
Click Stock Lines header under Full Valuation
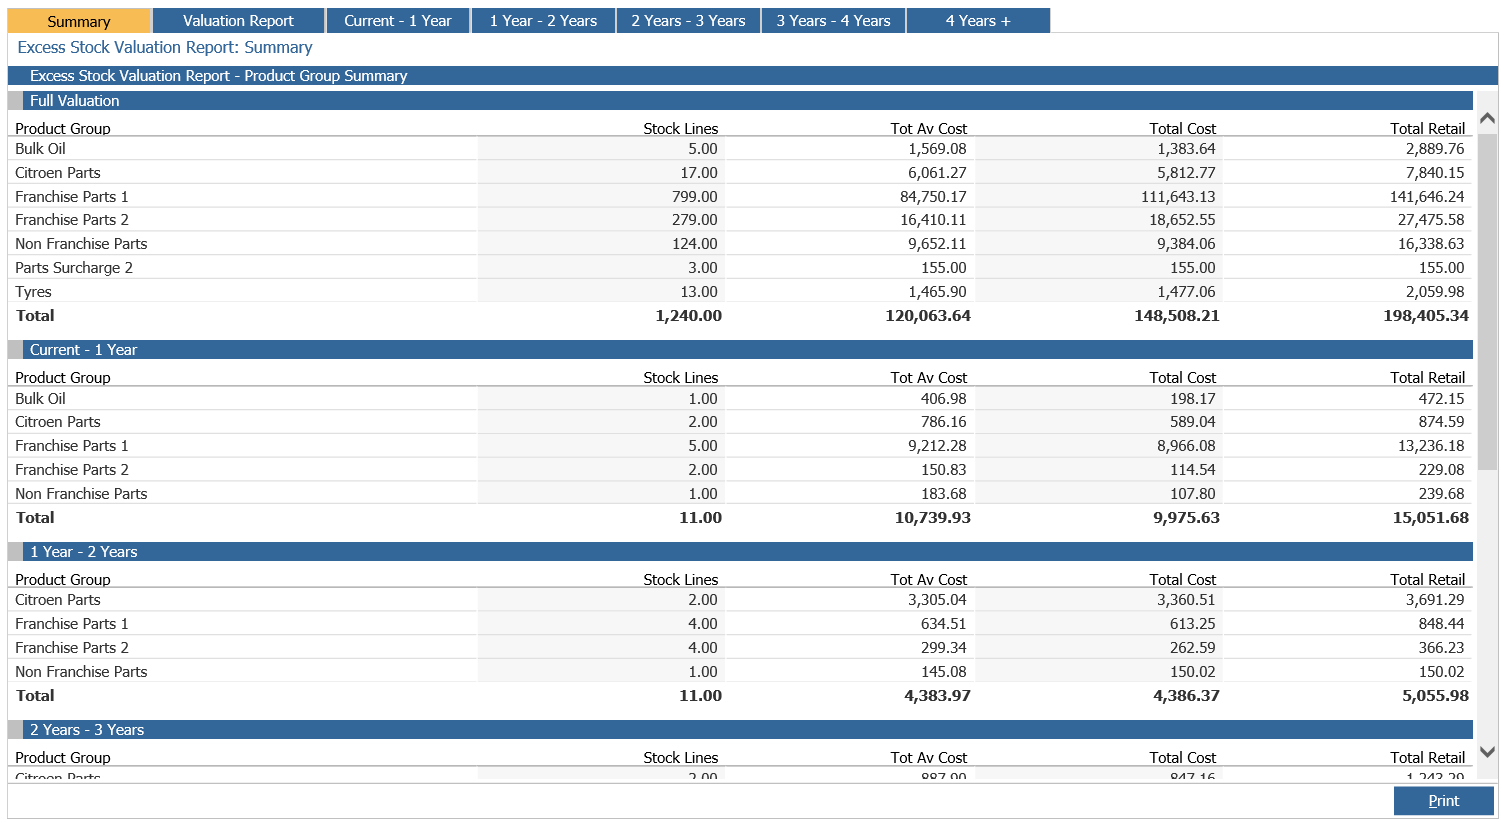[680, 129]
